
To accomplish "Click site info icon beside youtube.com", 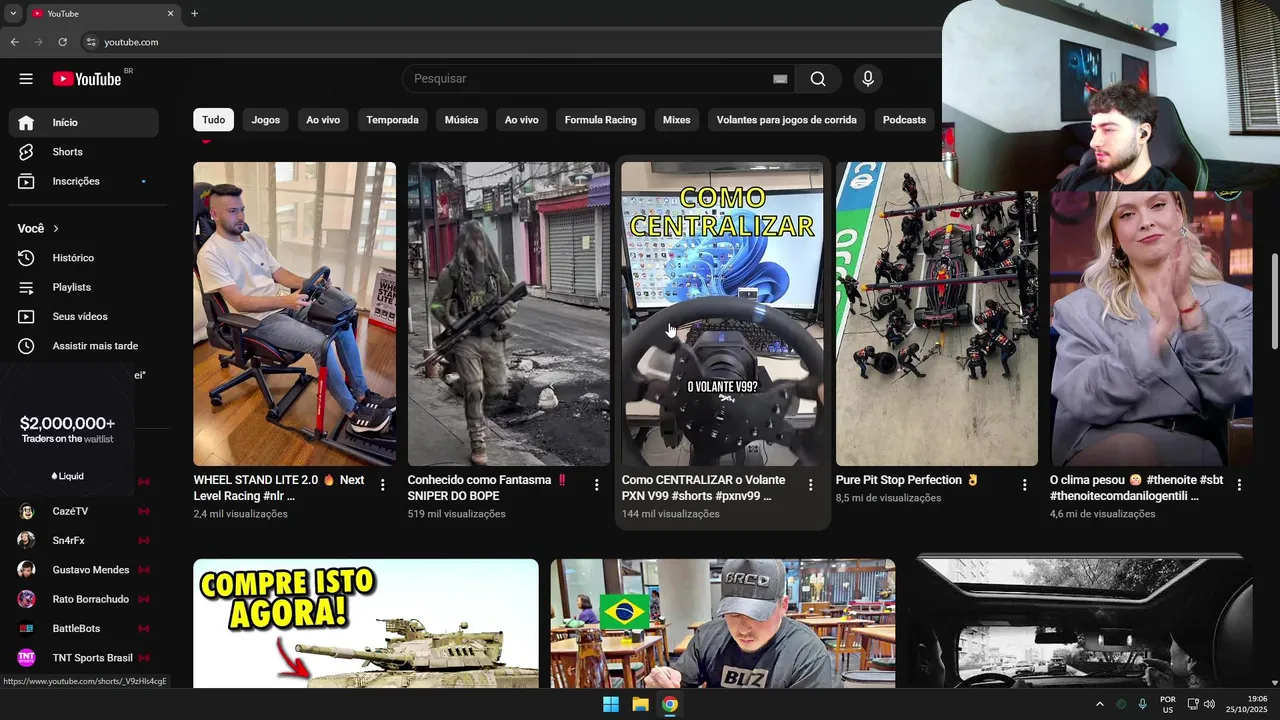I will point(91,42).
